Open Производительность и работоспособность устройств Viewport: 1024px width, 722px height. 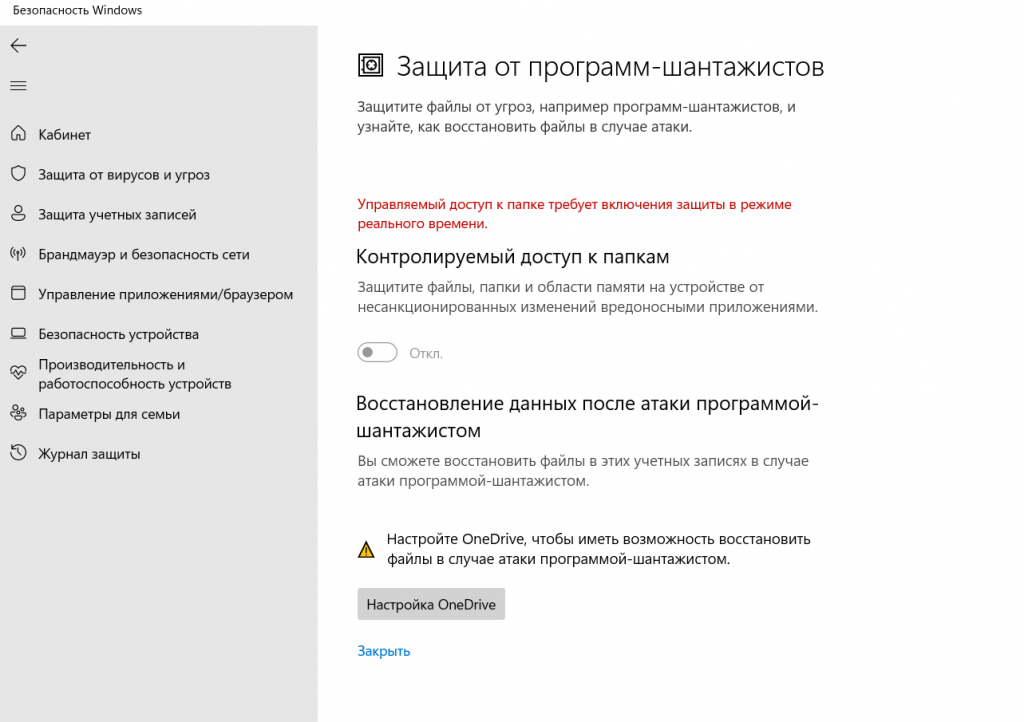click(x=135, y=374)
